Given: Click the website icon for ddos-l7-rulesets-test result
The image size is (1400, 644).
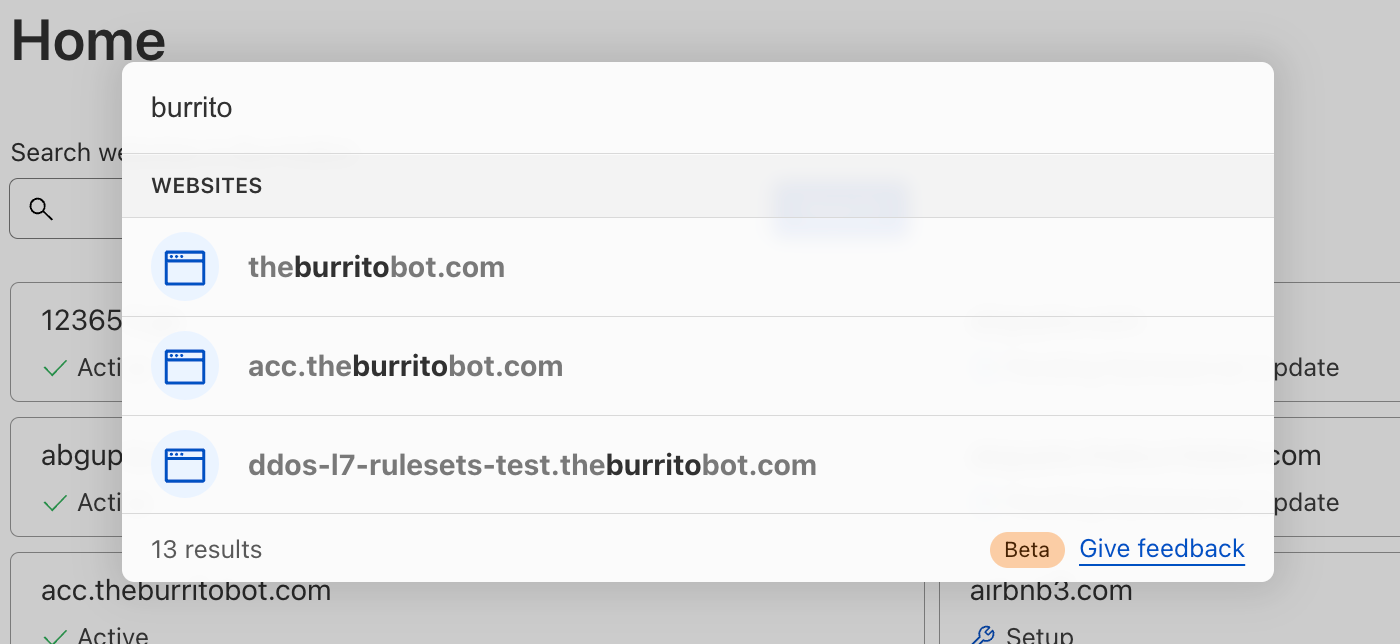Looking at the screenshot, I should coord(185,465).
